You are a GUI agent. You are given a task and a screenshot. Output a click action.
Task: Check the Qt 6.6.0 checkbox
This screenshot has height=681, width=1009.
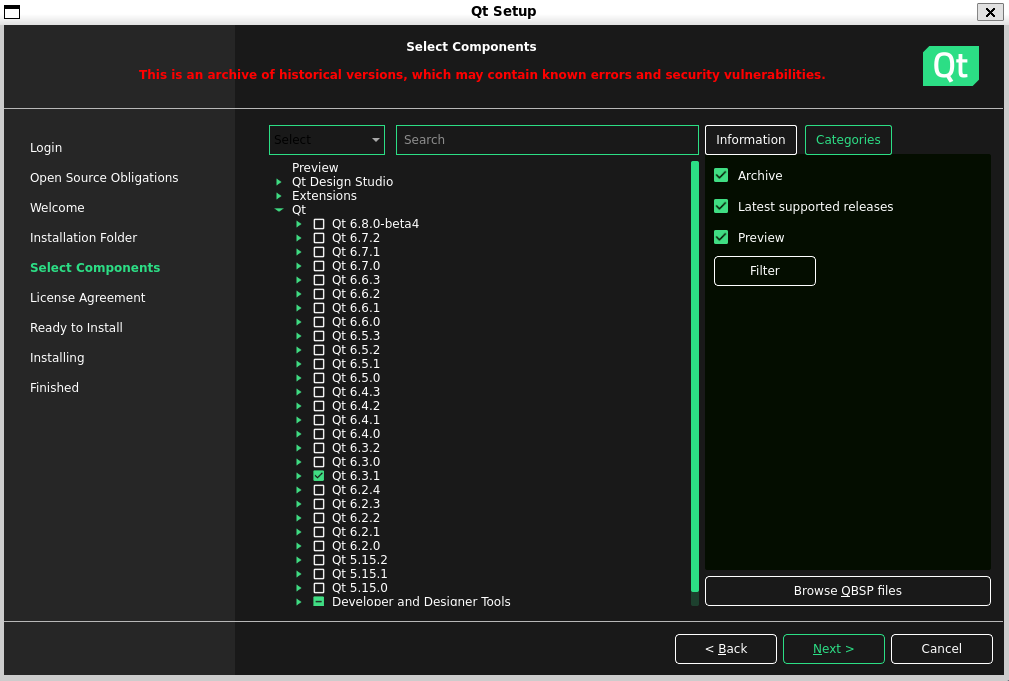click(319, 322)
